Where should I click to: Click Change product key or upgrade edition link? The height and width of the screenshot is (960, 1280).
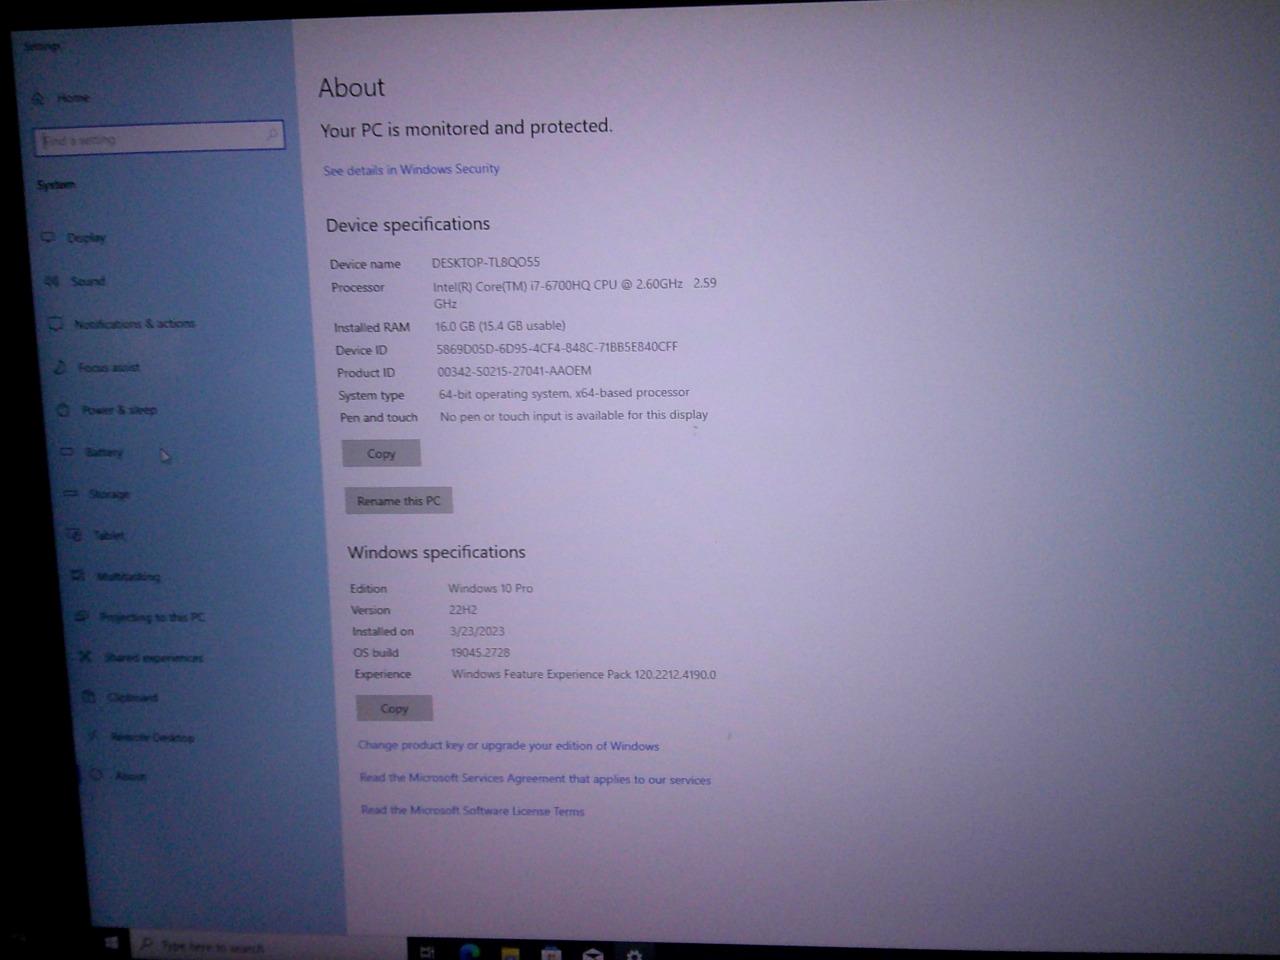tap(508, 746)
